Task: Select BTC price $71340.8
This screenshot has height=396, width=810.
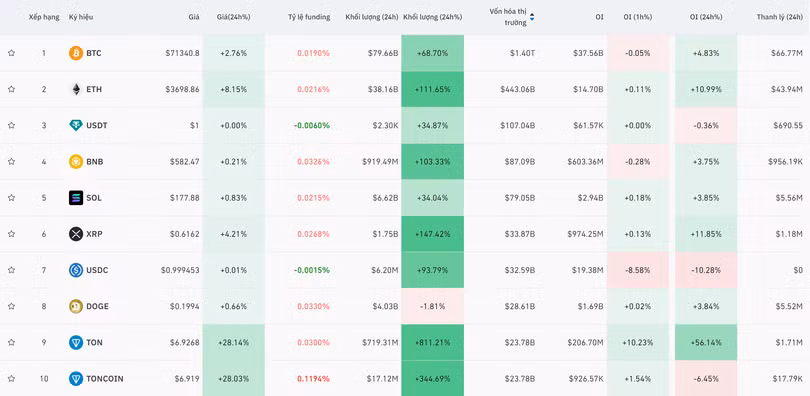Action: click(182, 53)
